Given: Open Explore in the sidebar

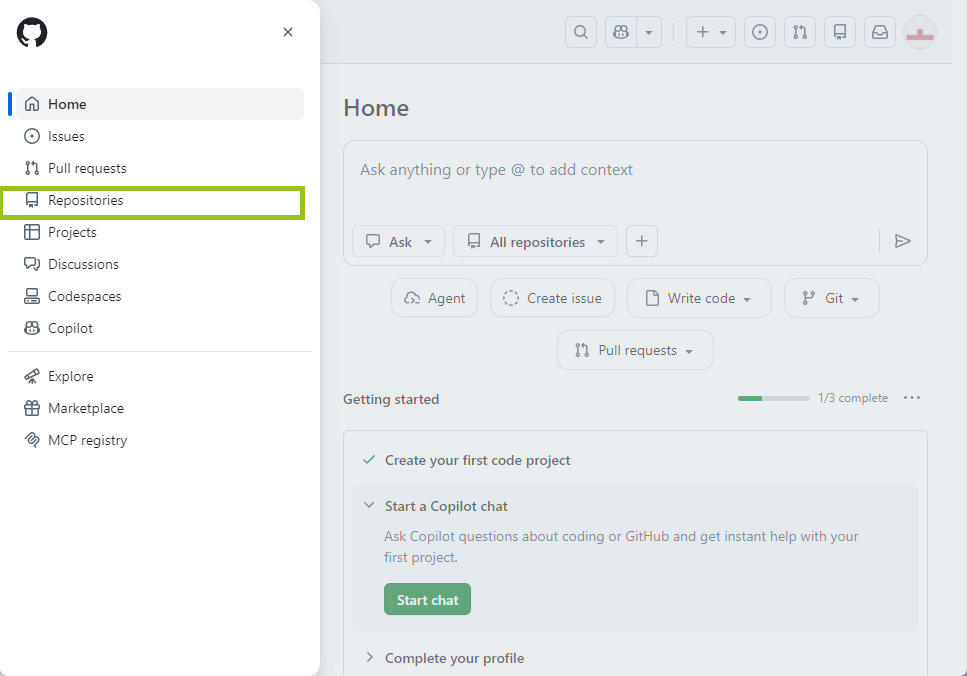Looking at the screenshot, I should coord(160,376).
